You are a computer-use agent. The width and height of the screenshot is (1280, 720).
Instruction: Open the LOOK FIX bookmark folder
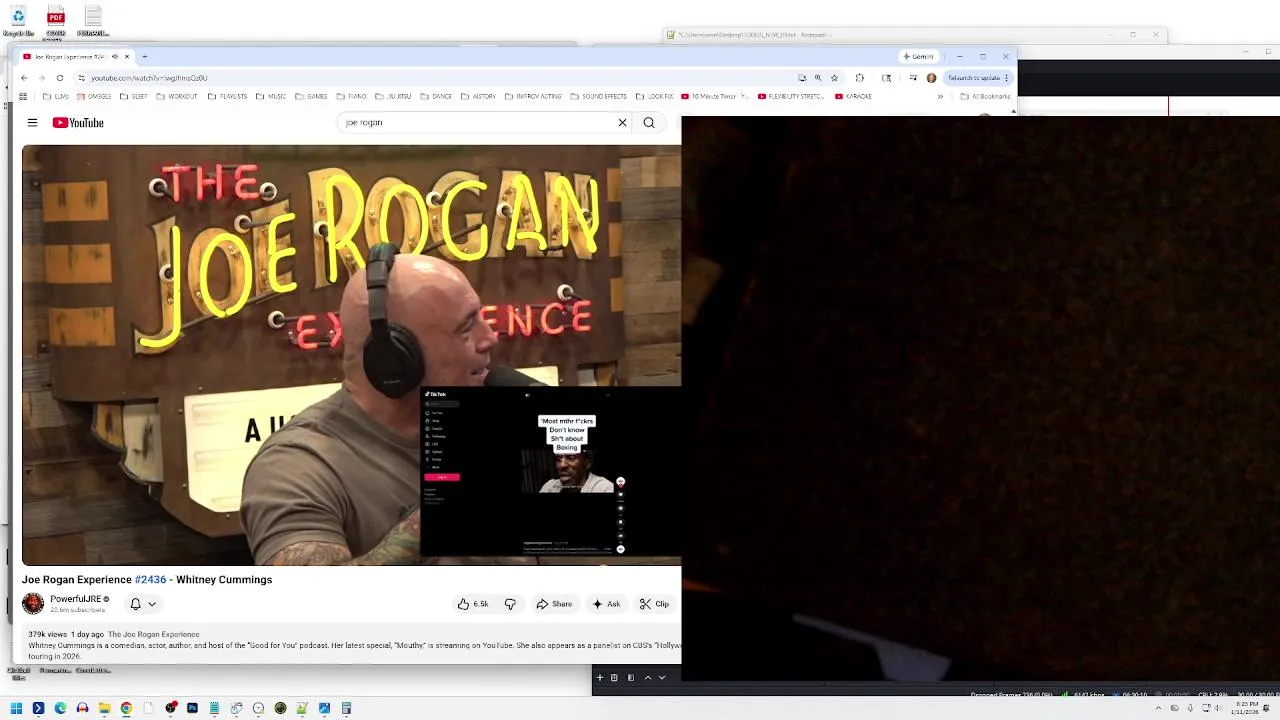pos(654,97)
